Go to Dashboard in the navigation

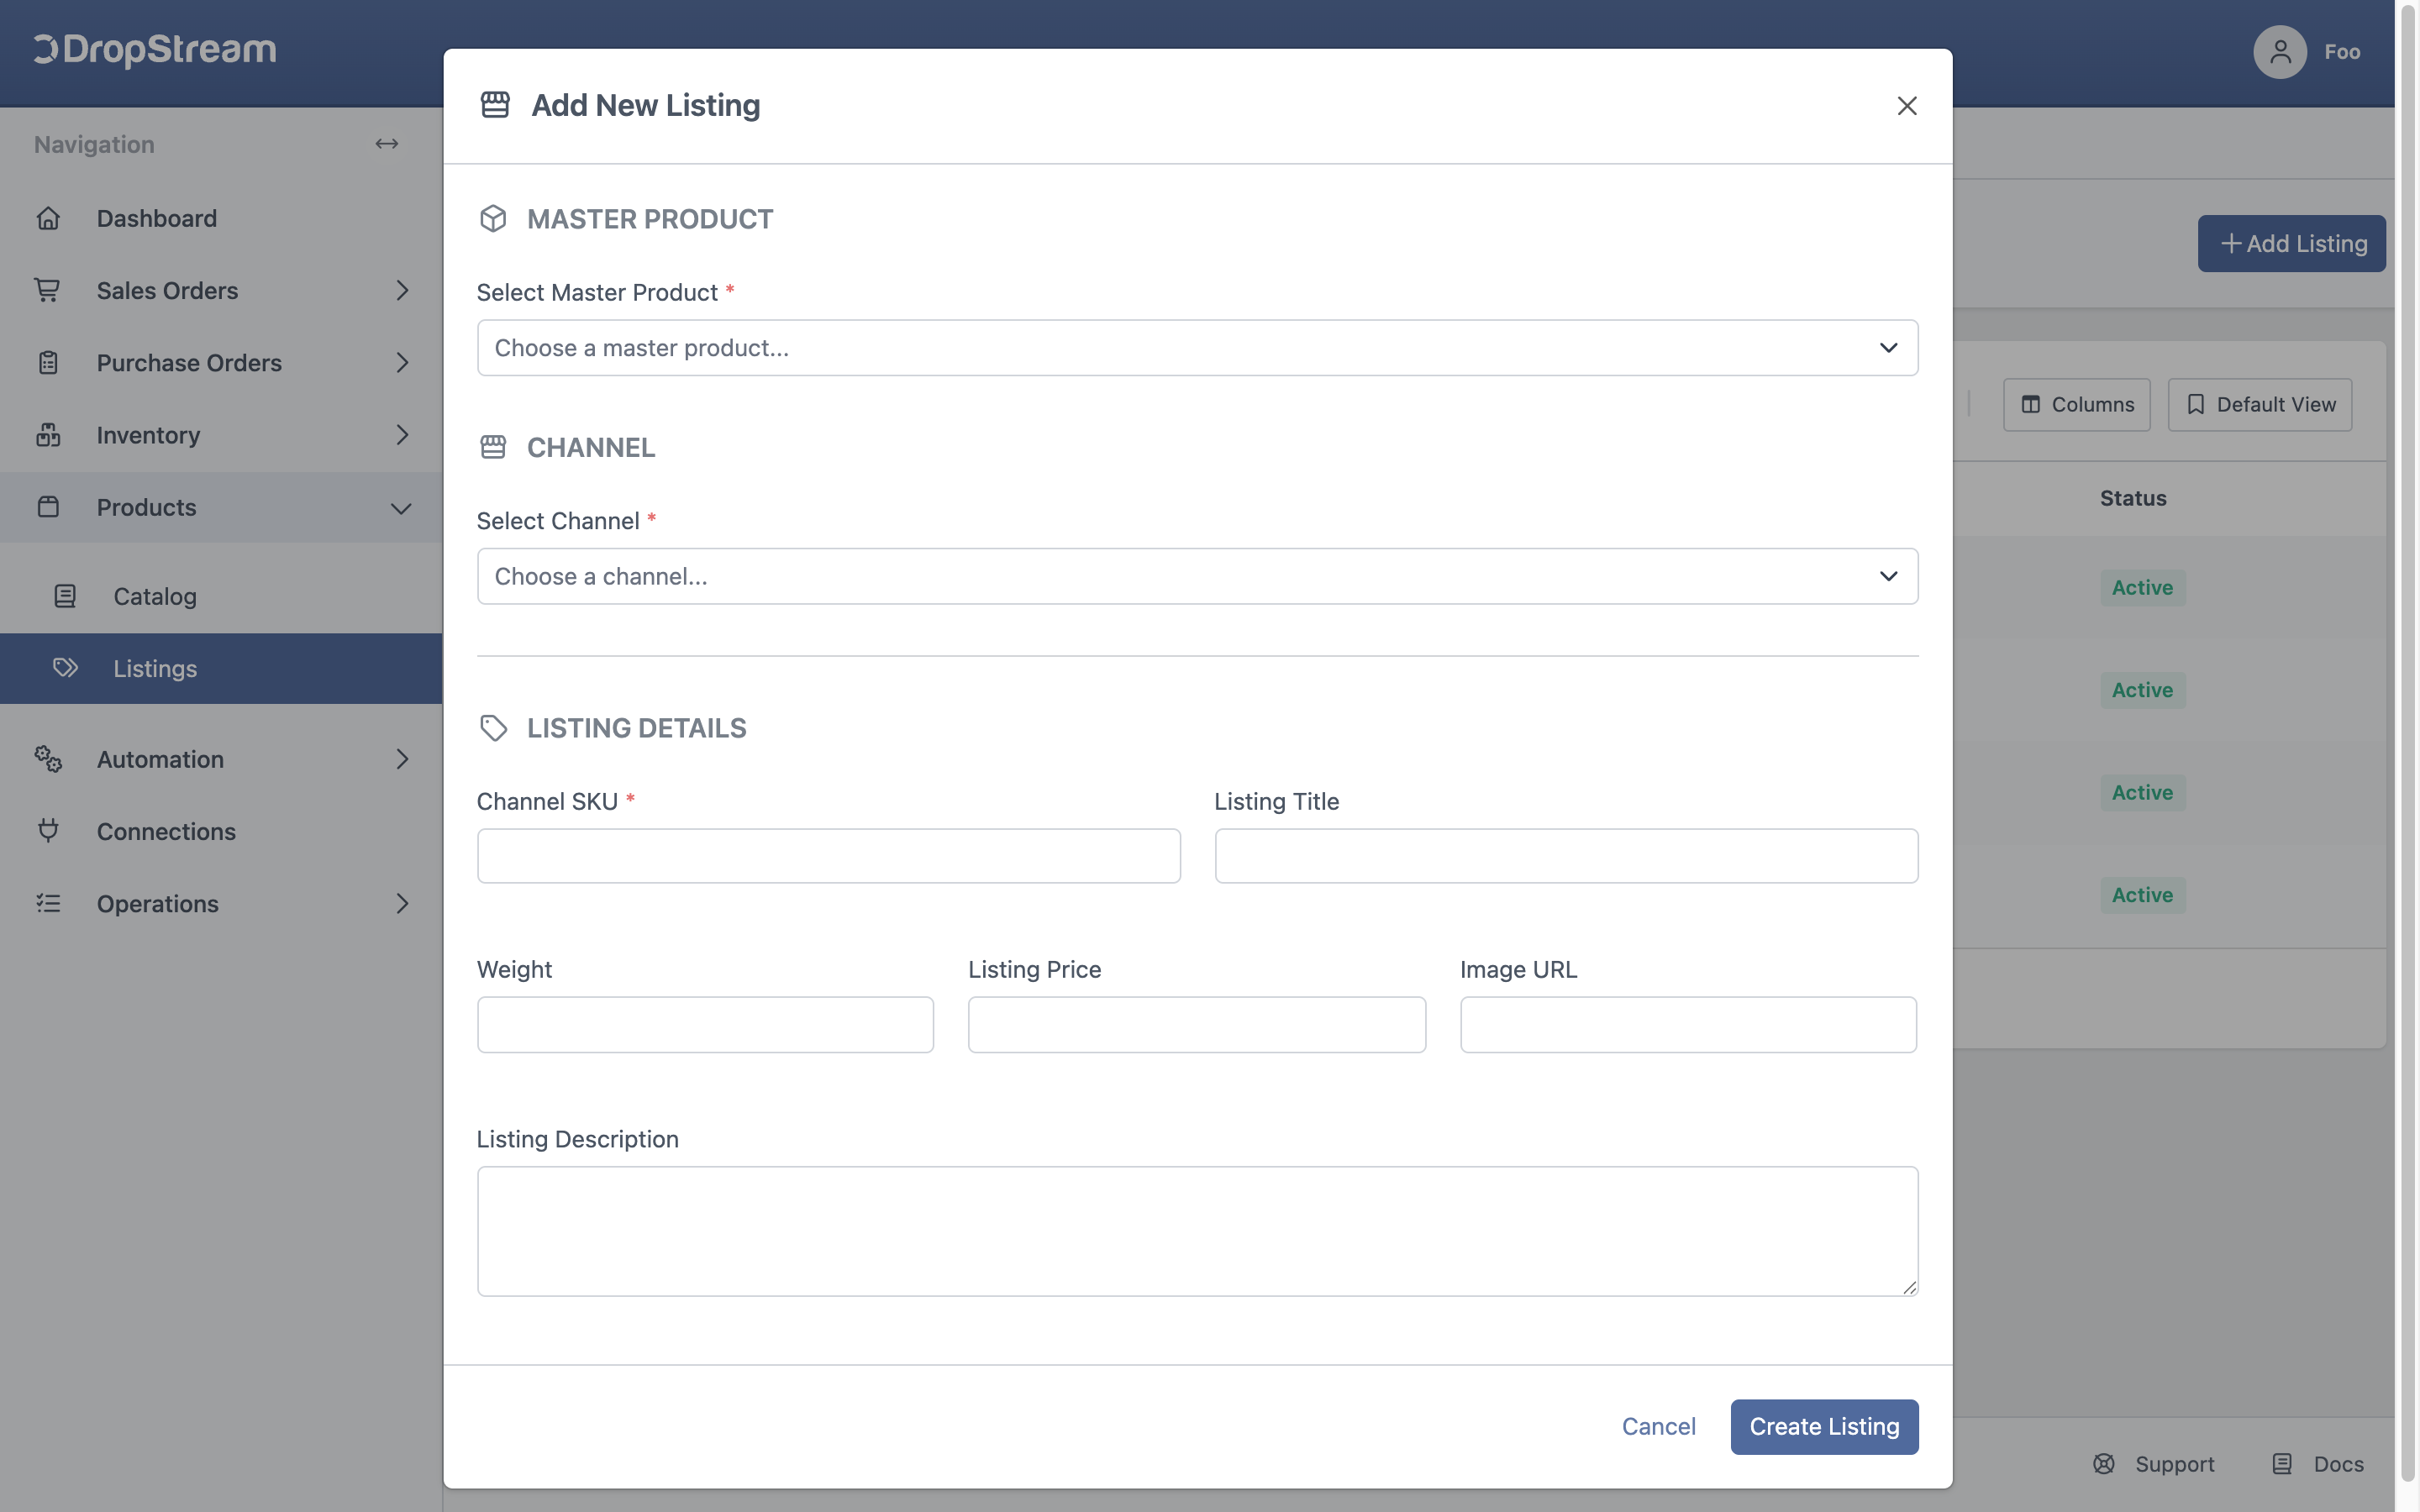(221, 218)
